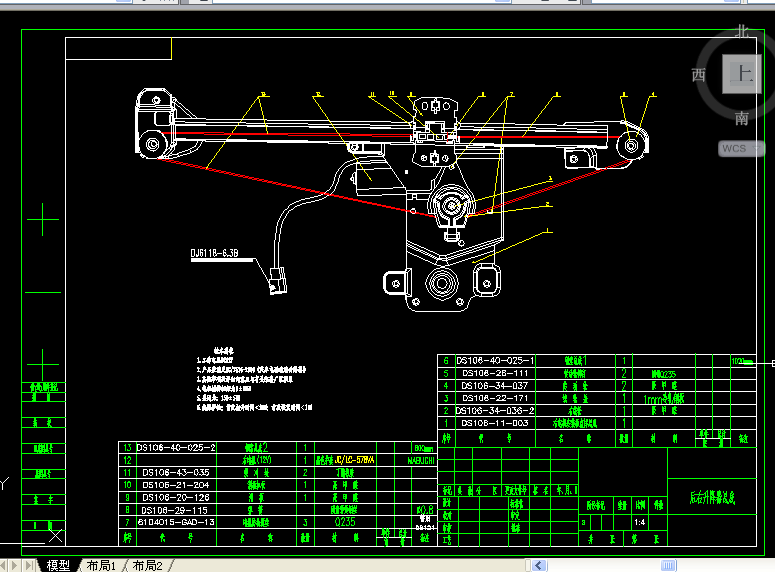Select part number DS106-43-035 in parts list
This screenshot has width=775, height=572.
(175, 472)
